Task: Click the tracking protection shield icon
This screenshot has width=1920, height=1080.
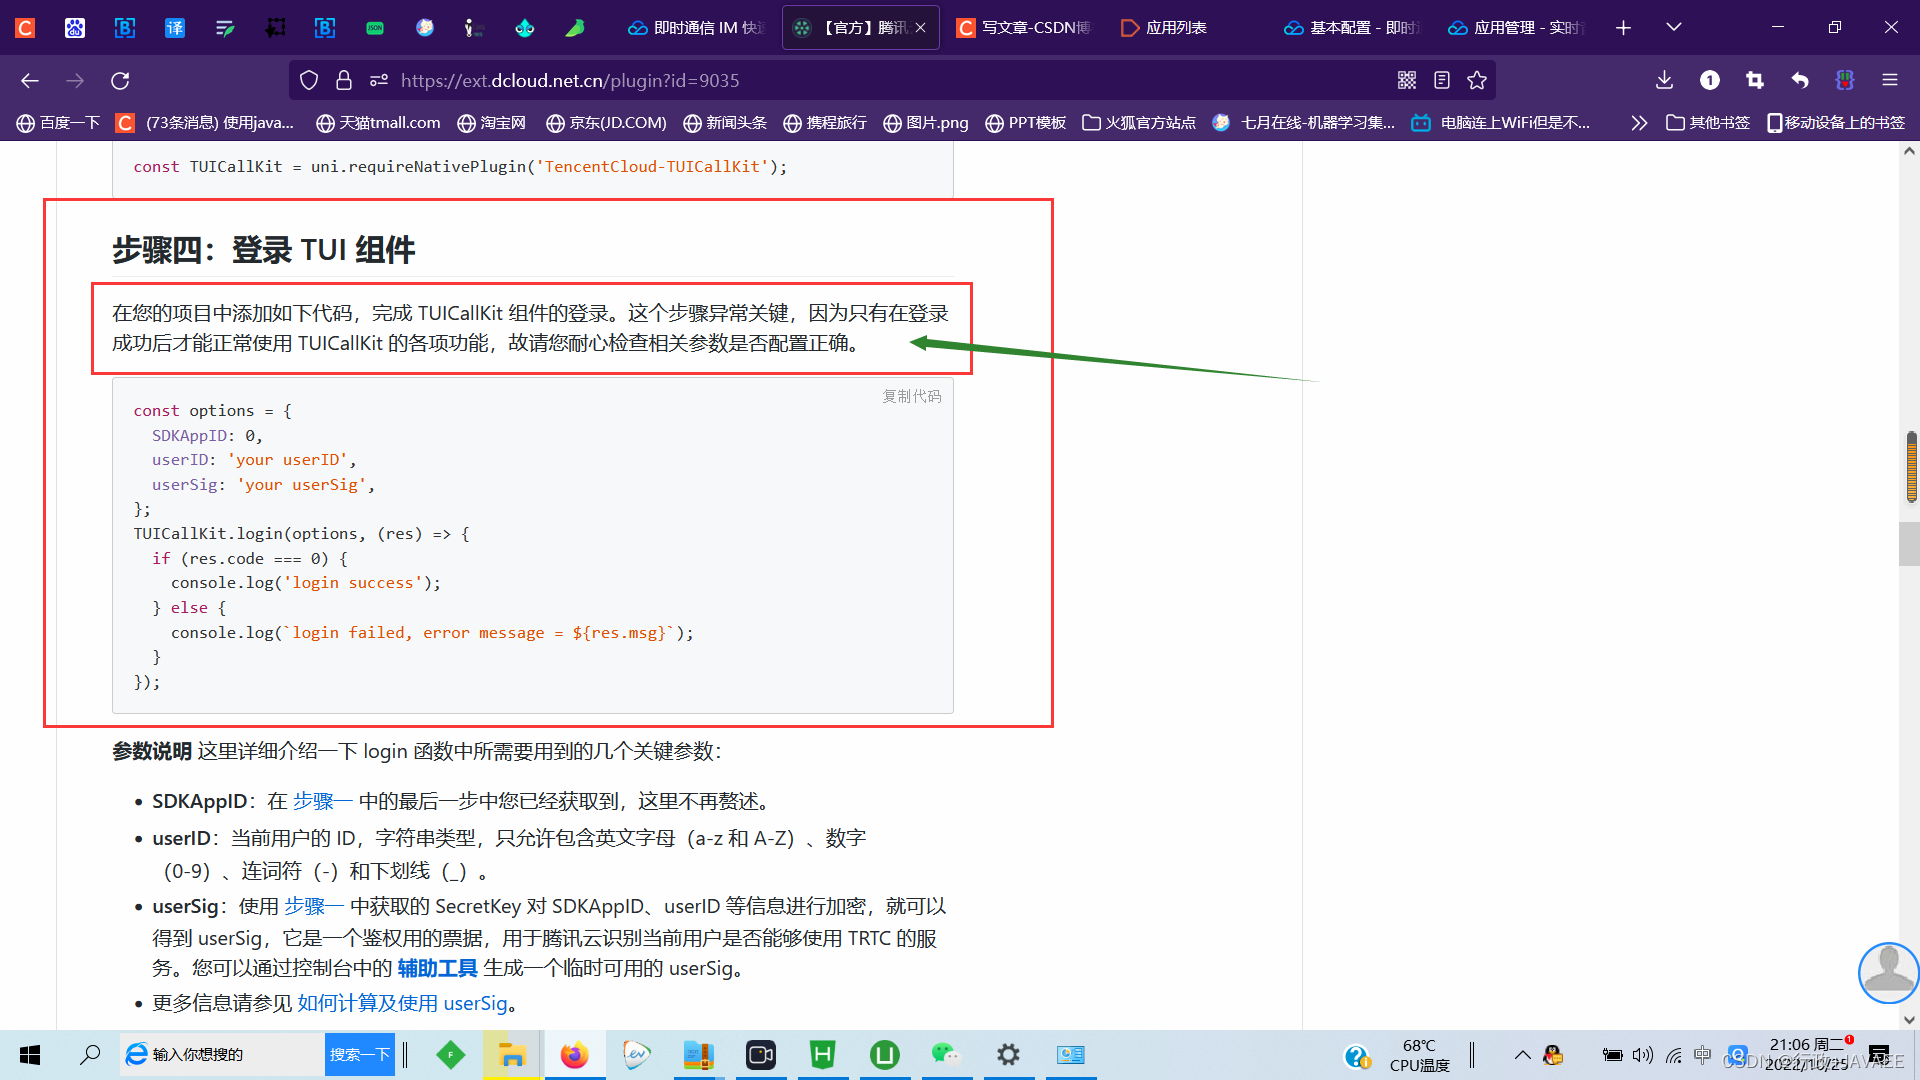Action: [309, 80]
